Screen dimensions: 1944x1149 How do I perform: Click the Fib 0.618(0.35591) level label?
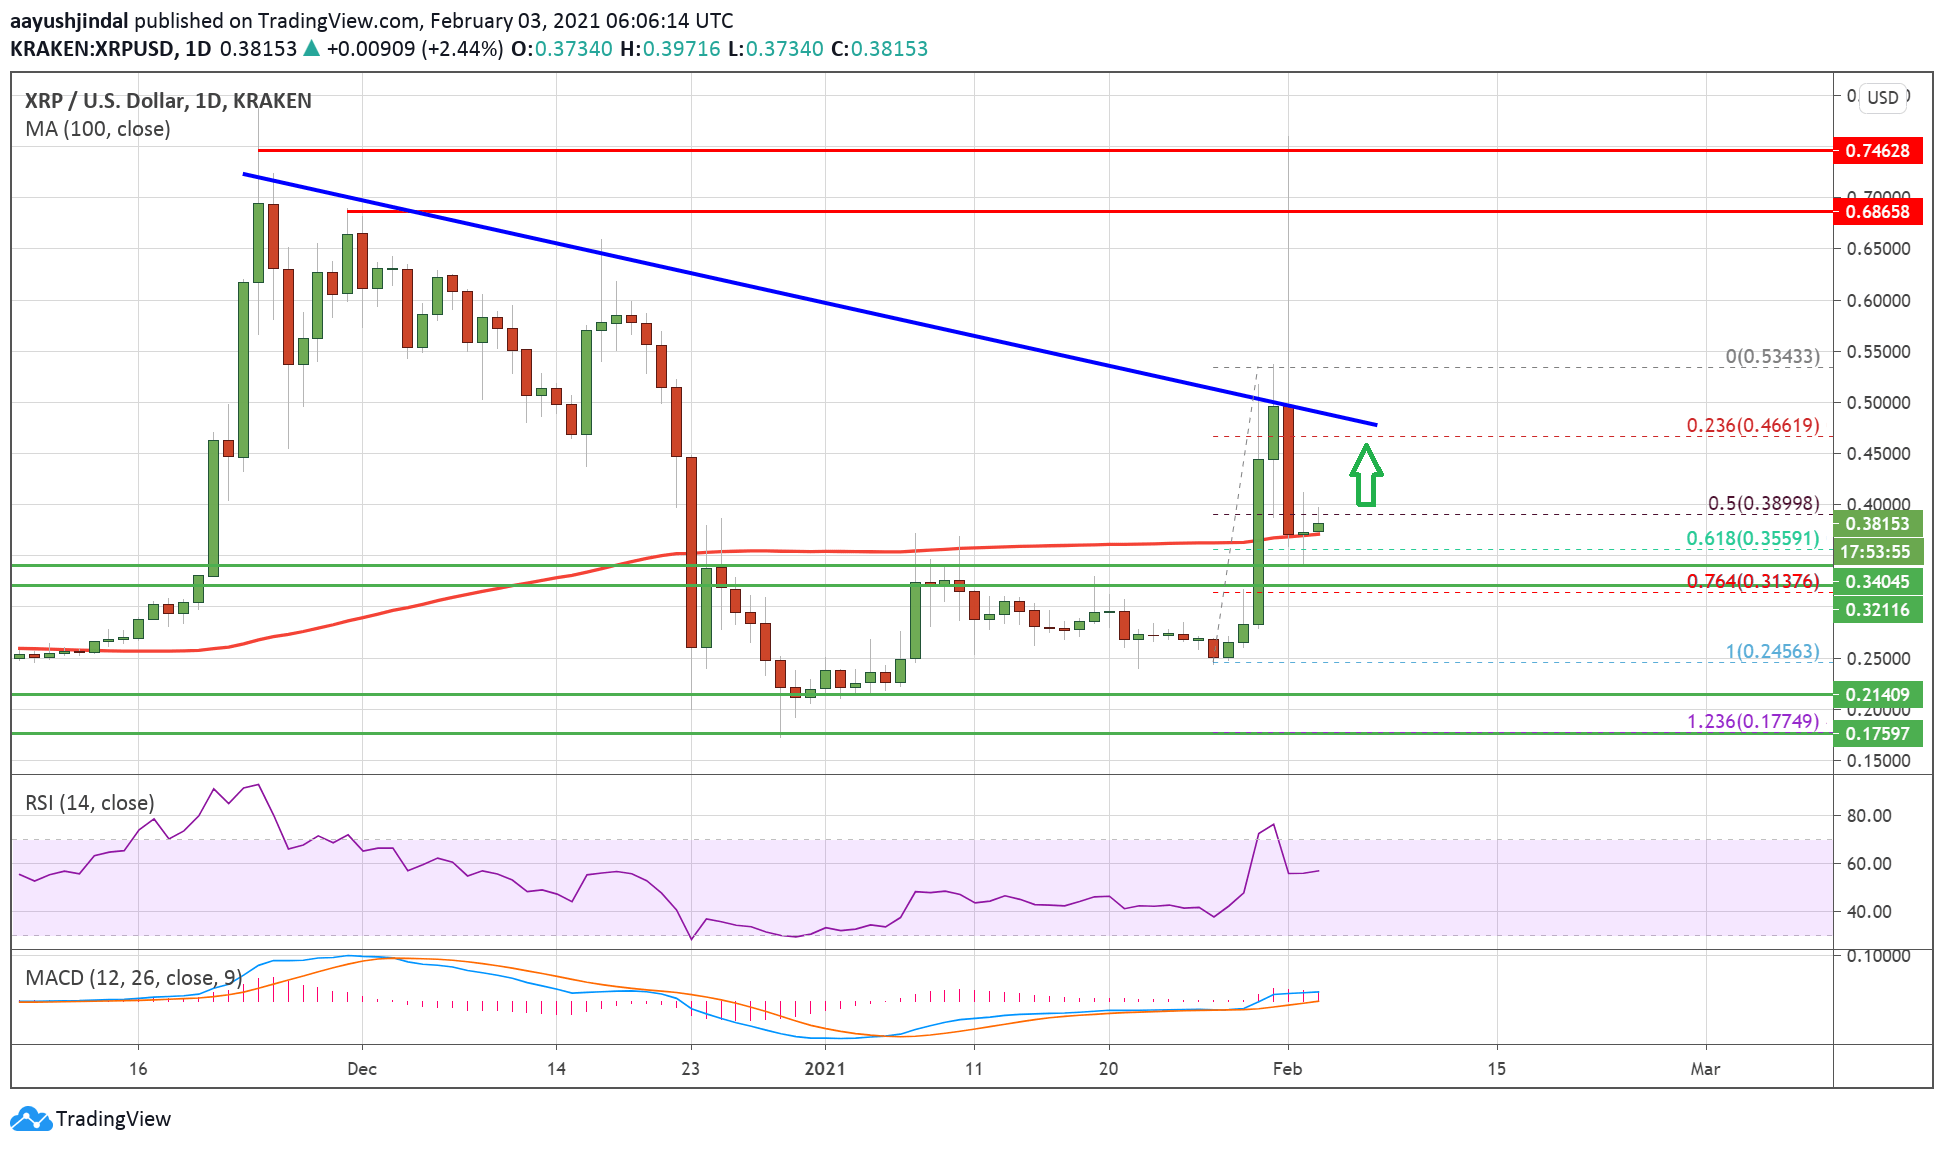(x=1753, y=538)
